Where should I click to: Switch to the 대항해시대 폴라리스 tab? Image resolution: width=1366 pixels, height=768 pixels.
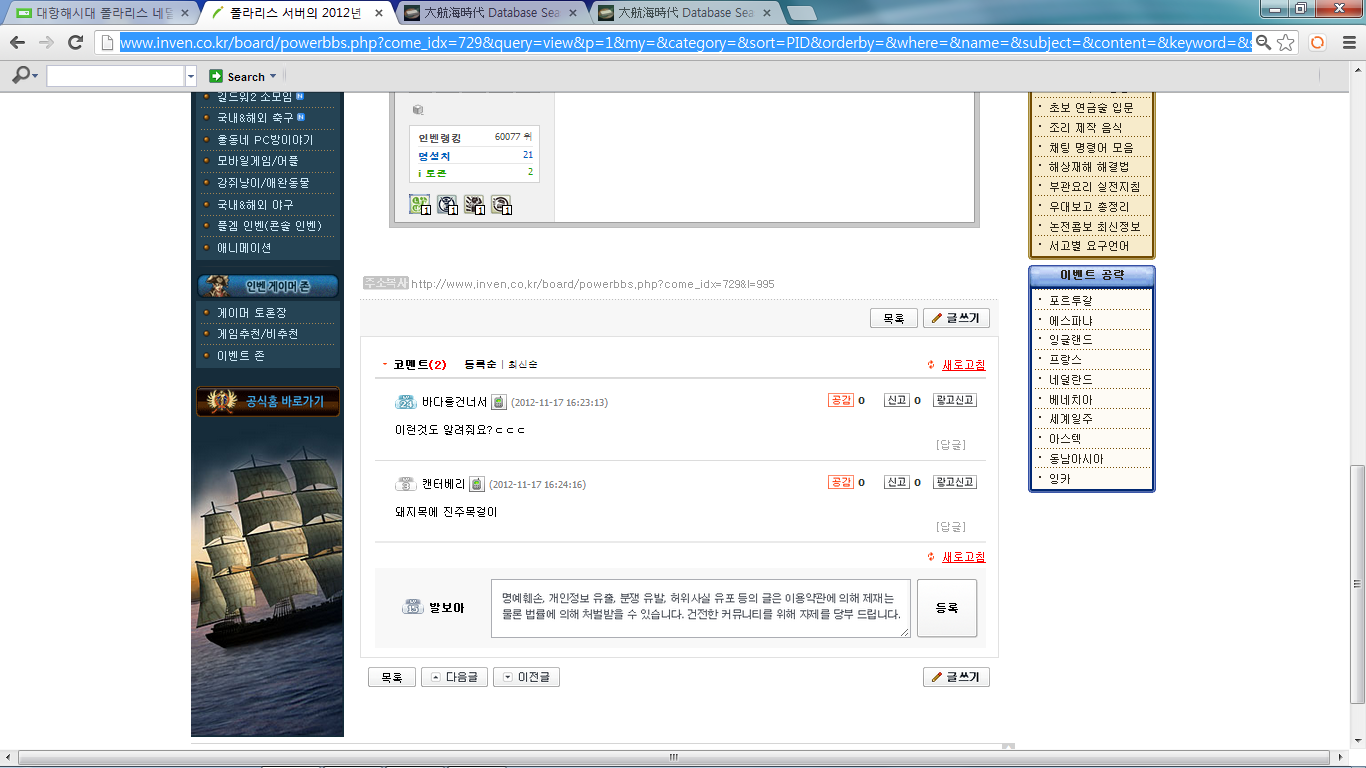100,13
